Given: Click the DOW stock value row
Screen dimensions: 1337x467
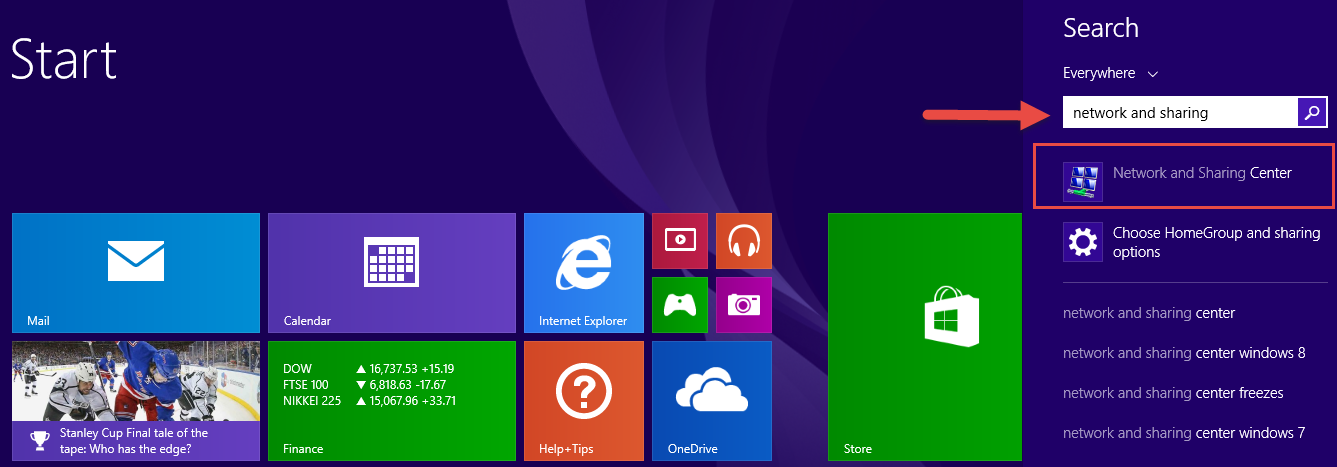Looking at the screenshot, I should click(x=369, y=368).
